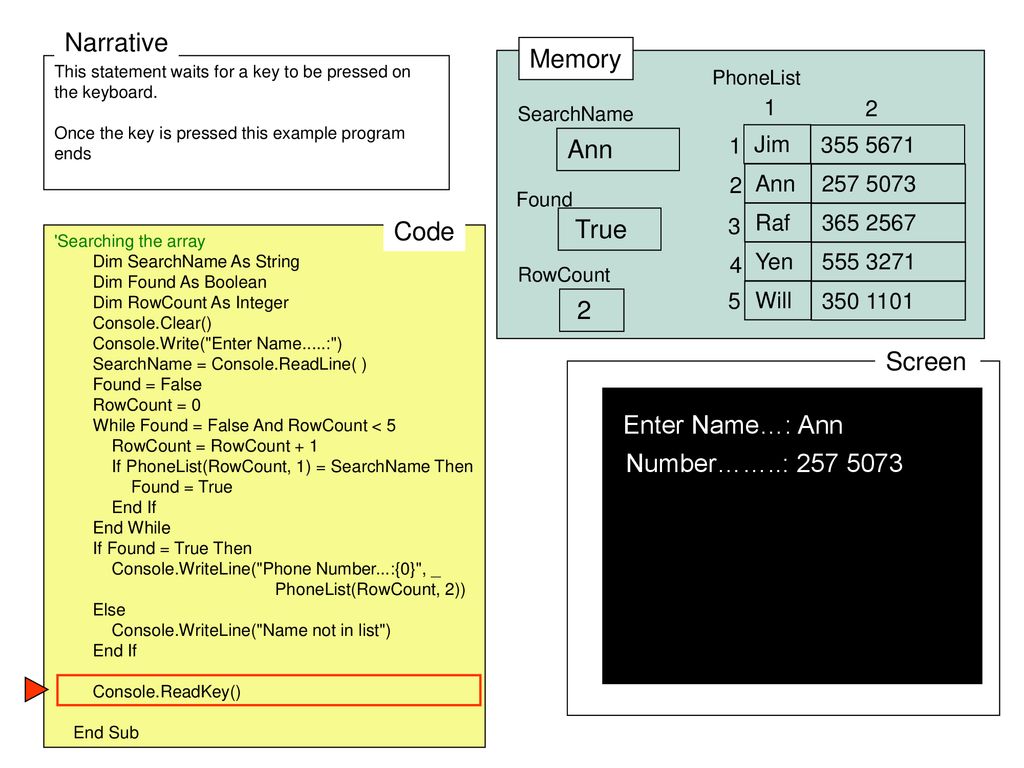Image resolution: width=1024 pixels, height=768 pixels.
Task: Click the highlighted Console.ReadKey() line
Action: point(268,691)
